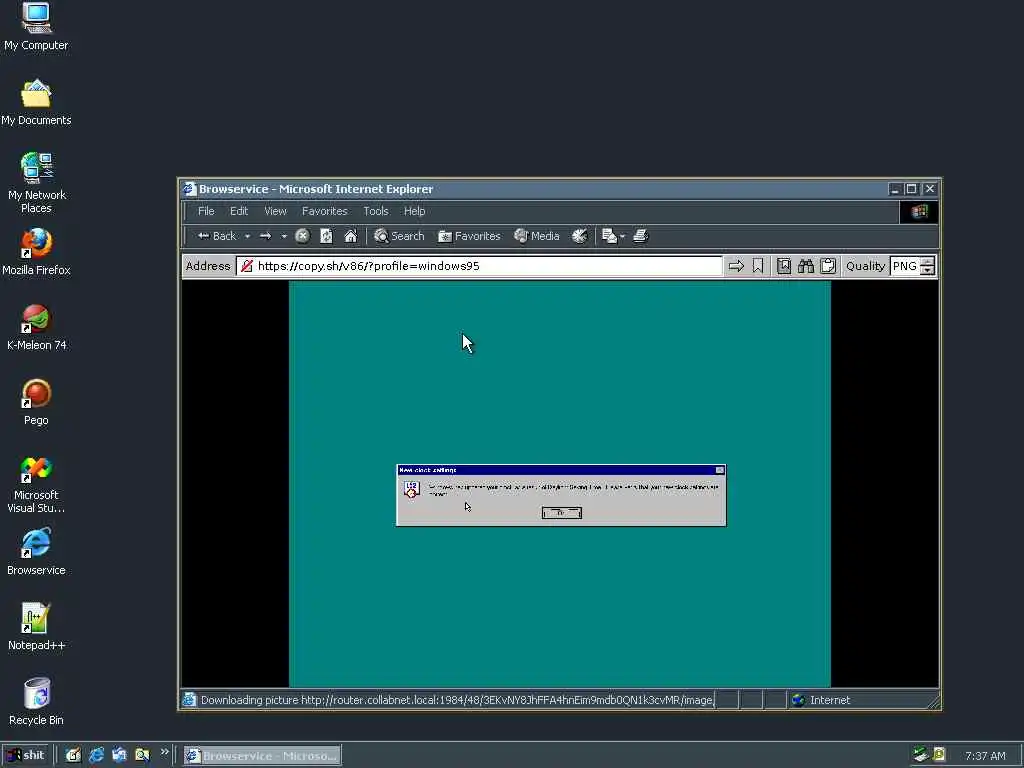Open the History icon in the toolbar

579,236
